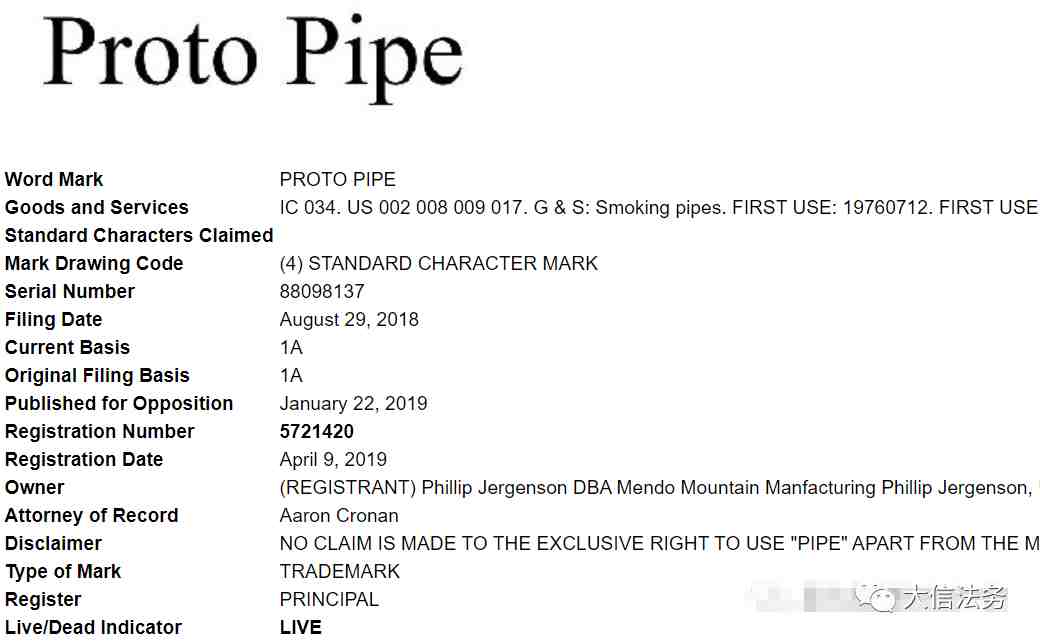Click the Word Mark value PROTO PIPE
This screenshot has height=643, width=1040.
338,179
